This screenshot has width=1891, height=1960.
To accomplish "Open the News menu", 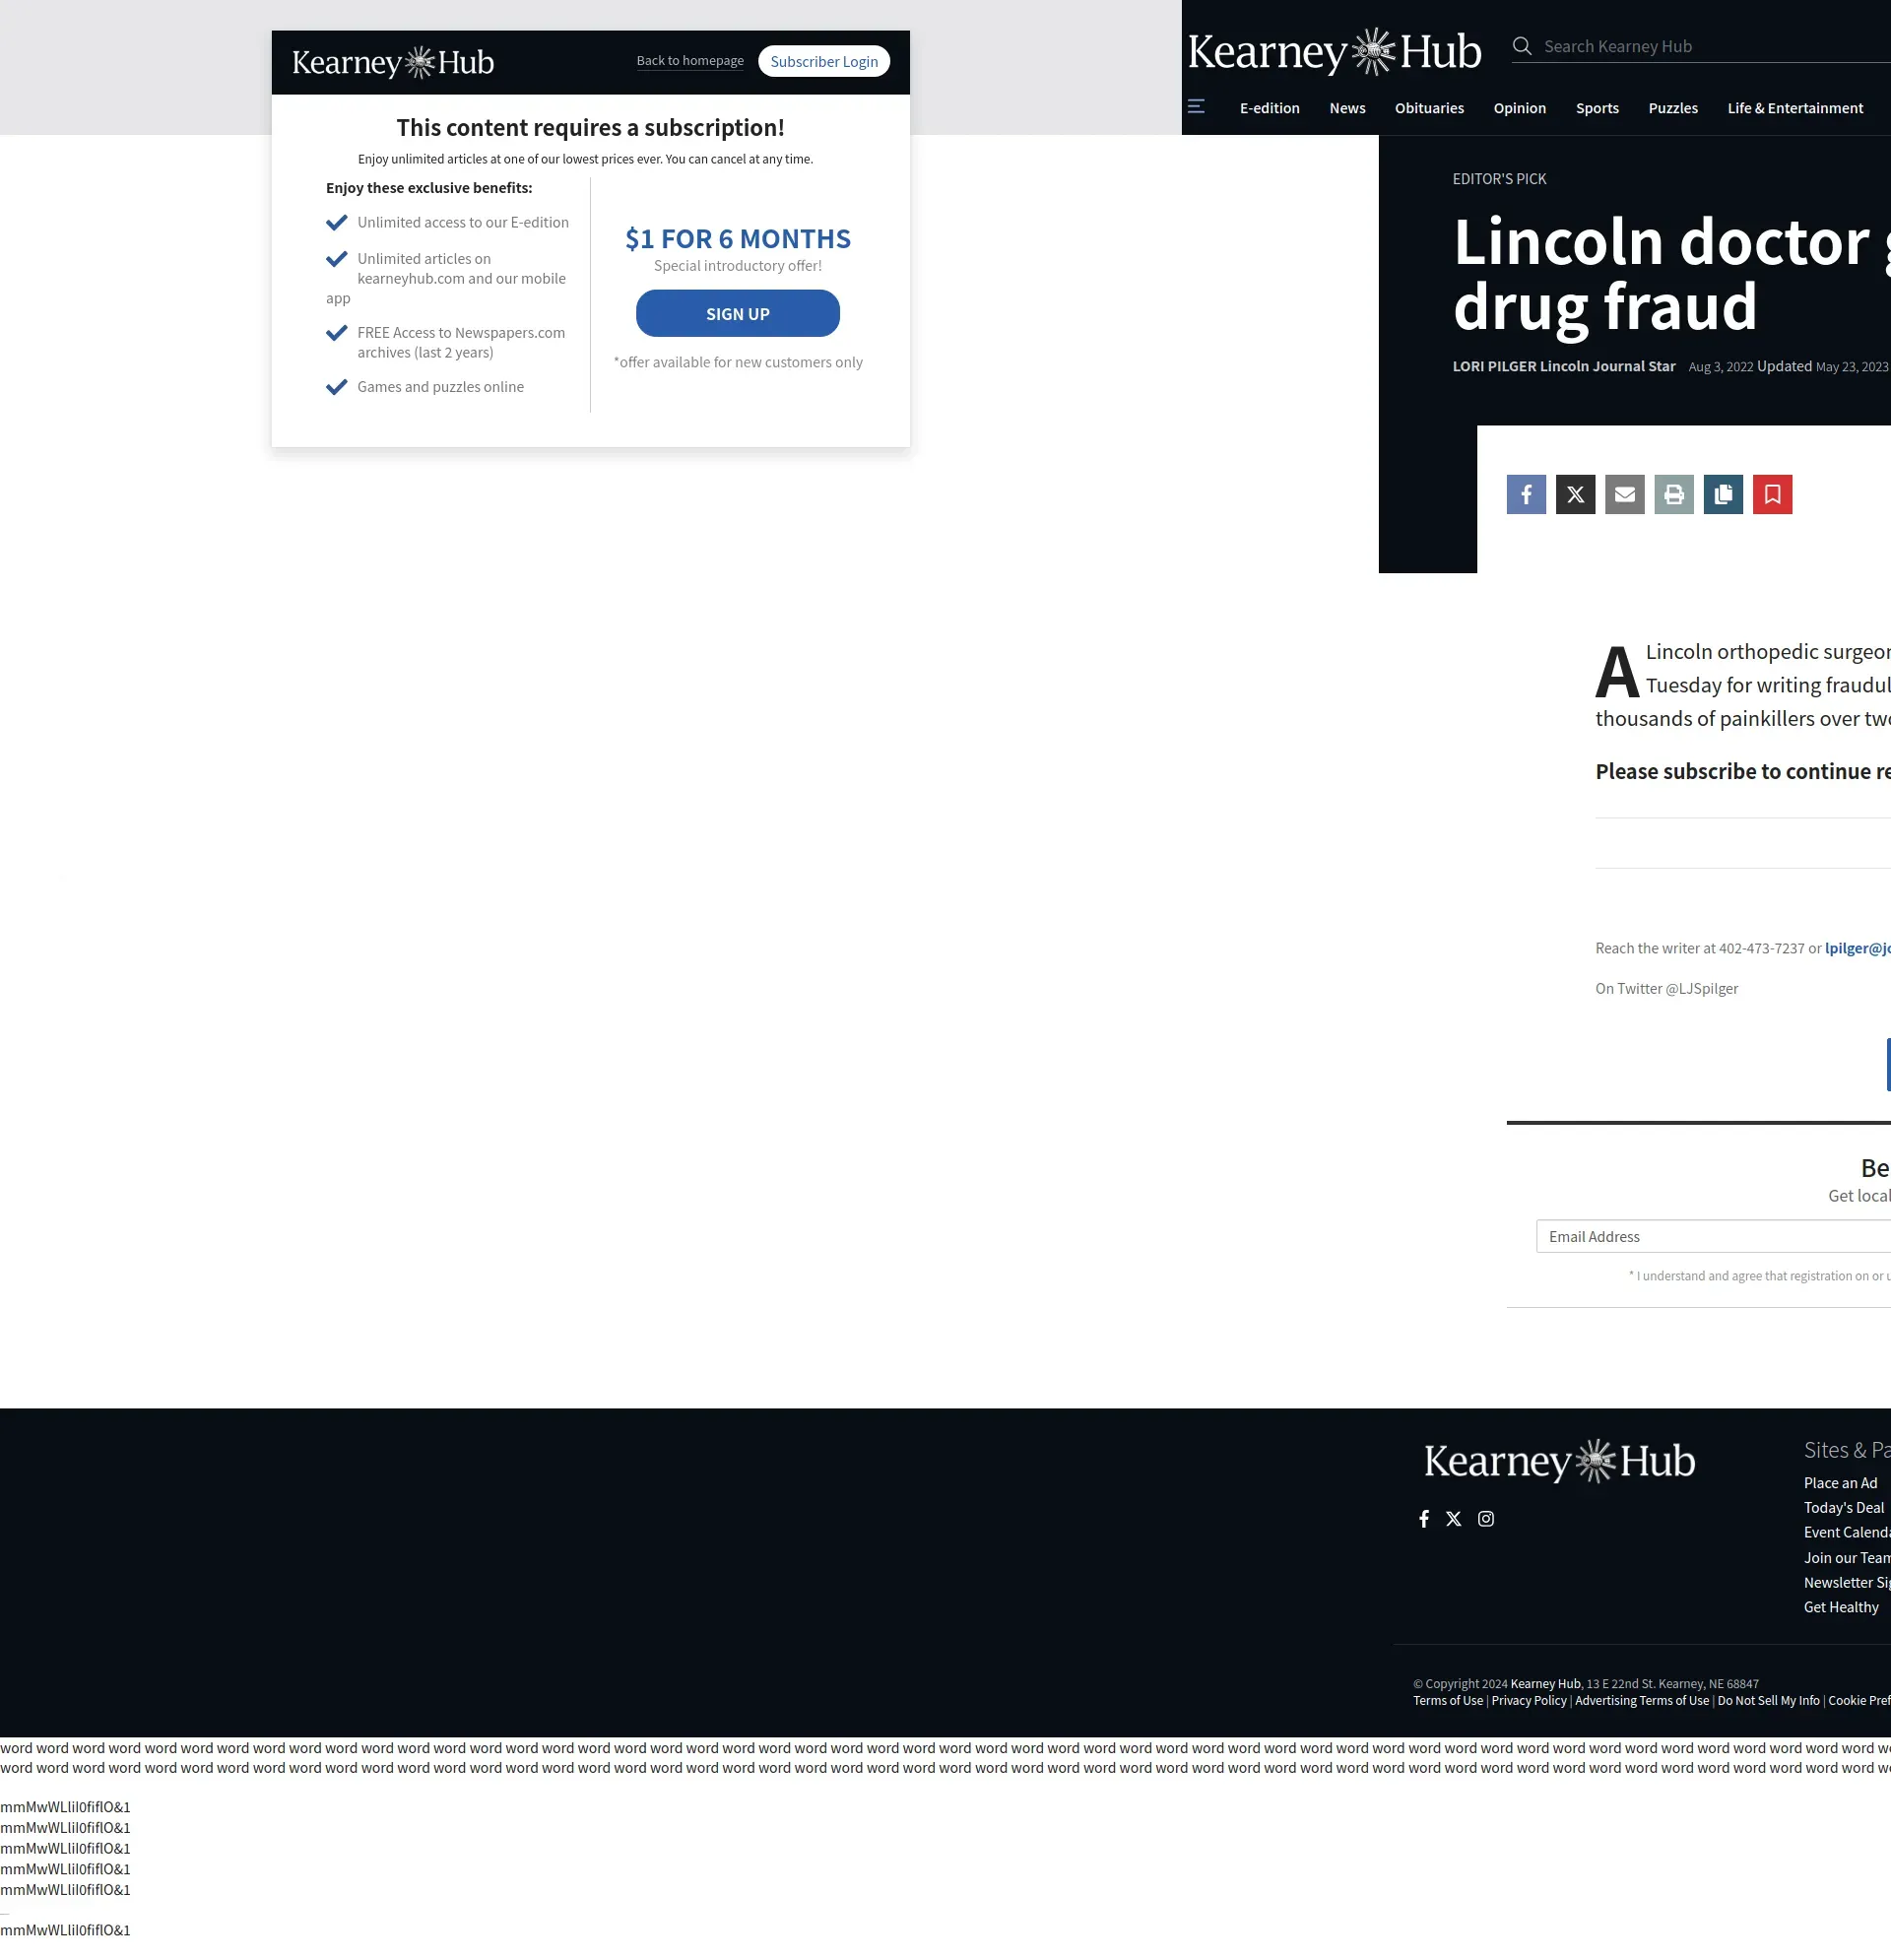I will coord(1347,108).
